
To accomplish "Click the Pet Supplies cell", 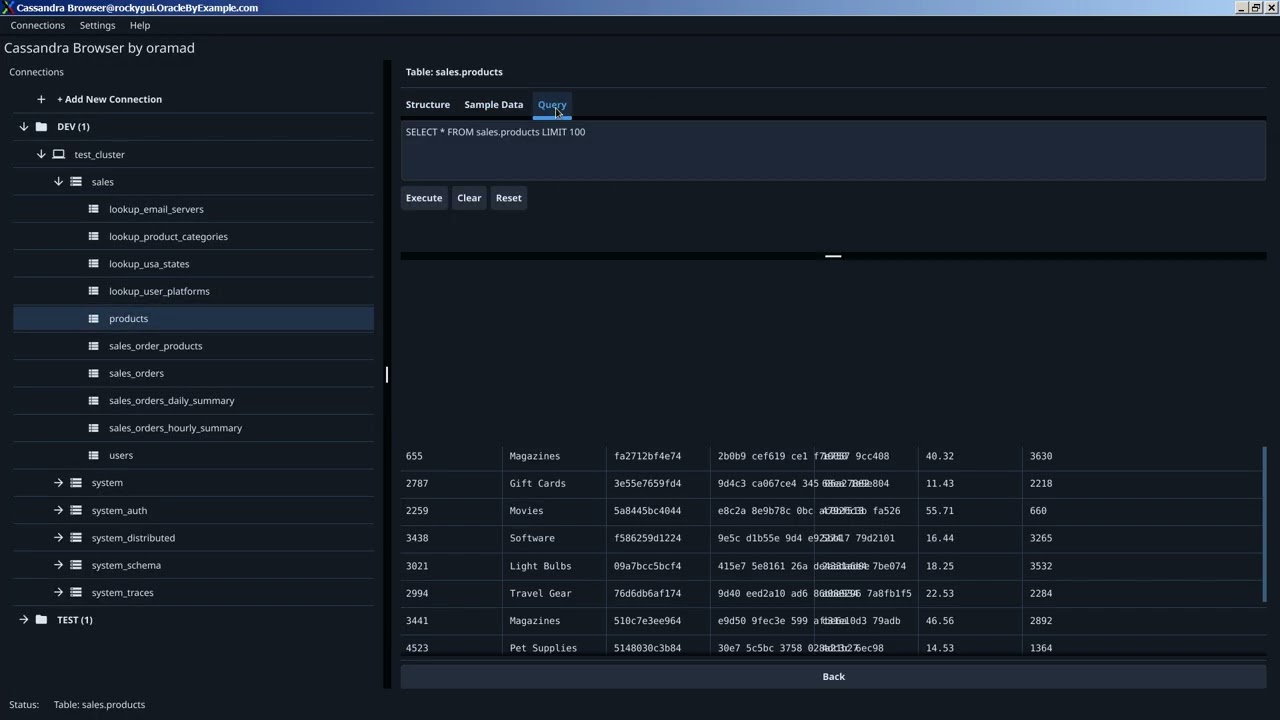I will pyautogui.click(x=543, y=648).
